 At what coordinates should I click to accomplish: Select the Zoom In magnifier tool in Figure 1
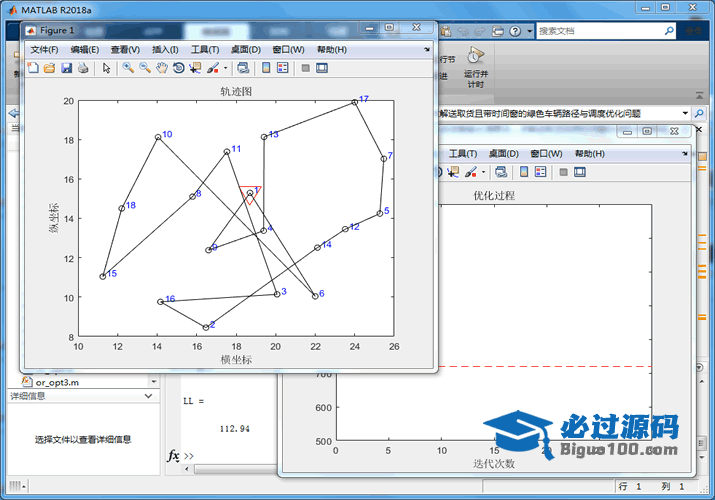click(128, 68)
